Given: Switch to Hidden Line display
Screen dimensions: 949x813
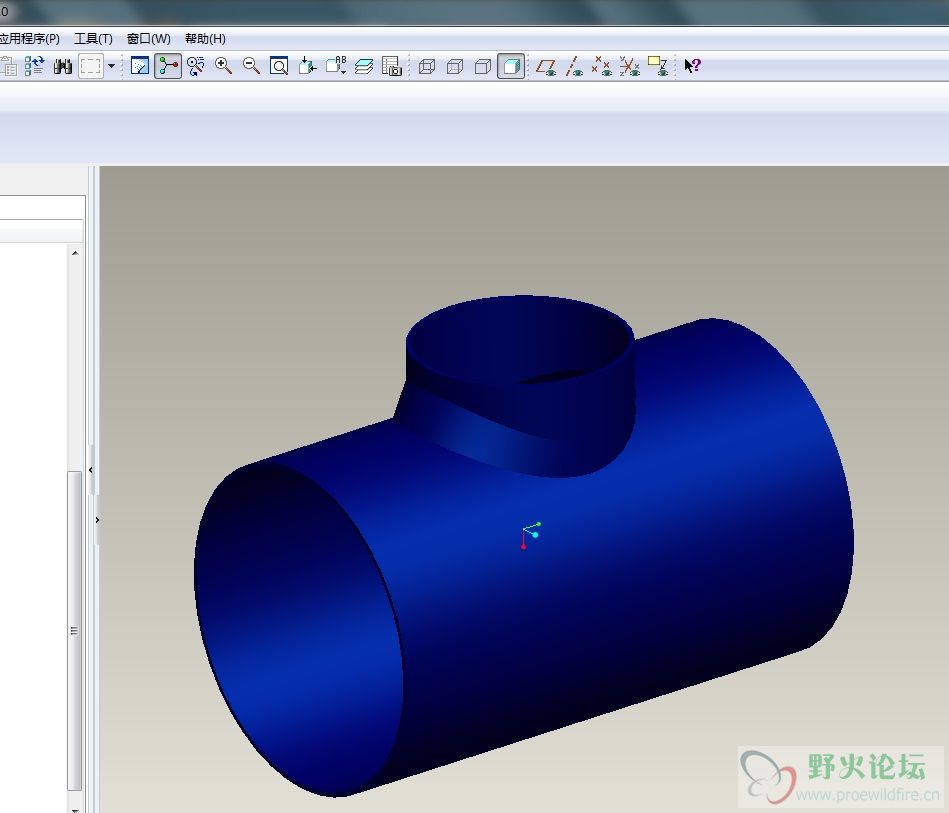Looking at the screenshot, I should 455,66.
